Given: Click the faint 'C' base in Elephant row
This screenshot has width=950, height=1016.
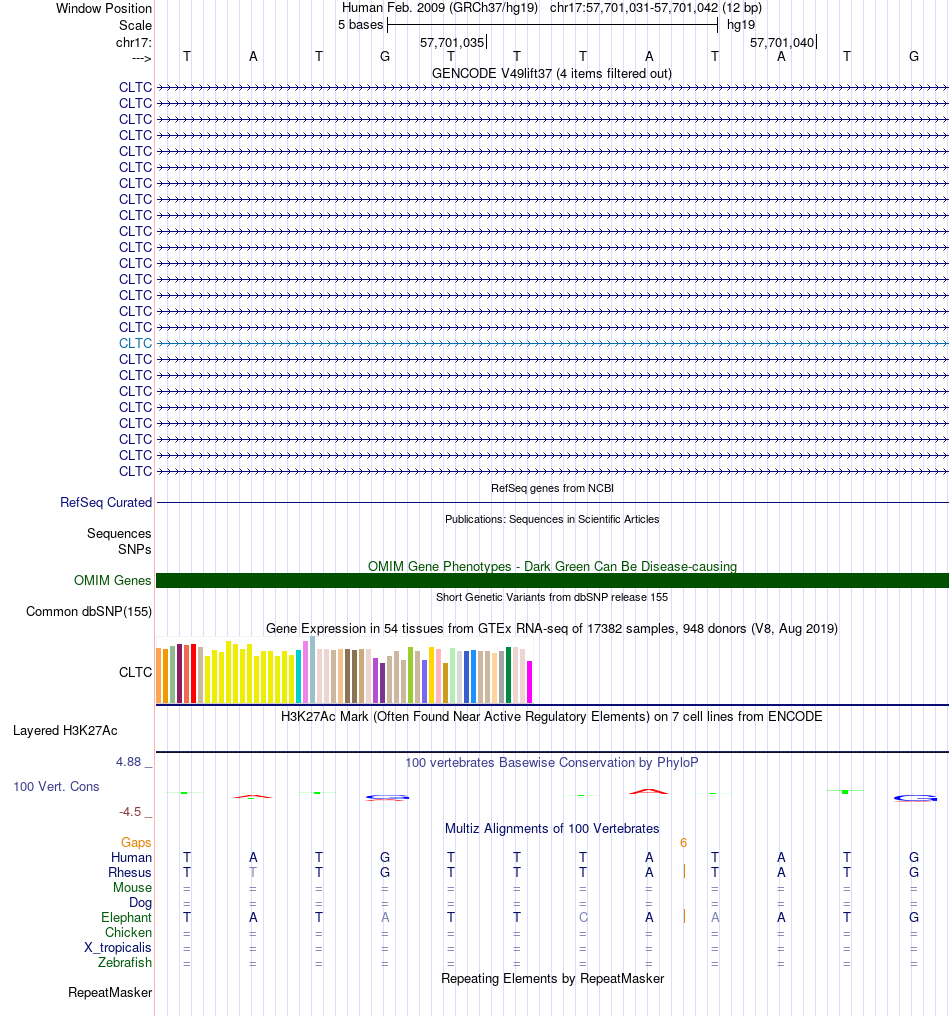Looking at the screenshot, I should click(583, 918).
